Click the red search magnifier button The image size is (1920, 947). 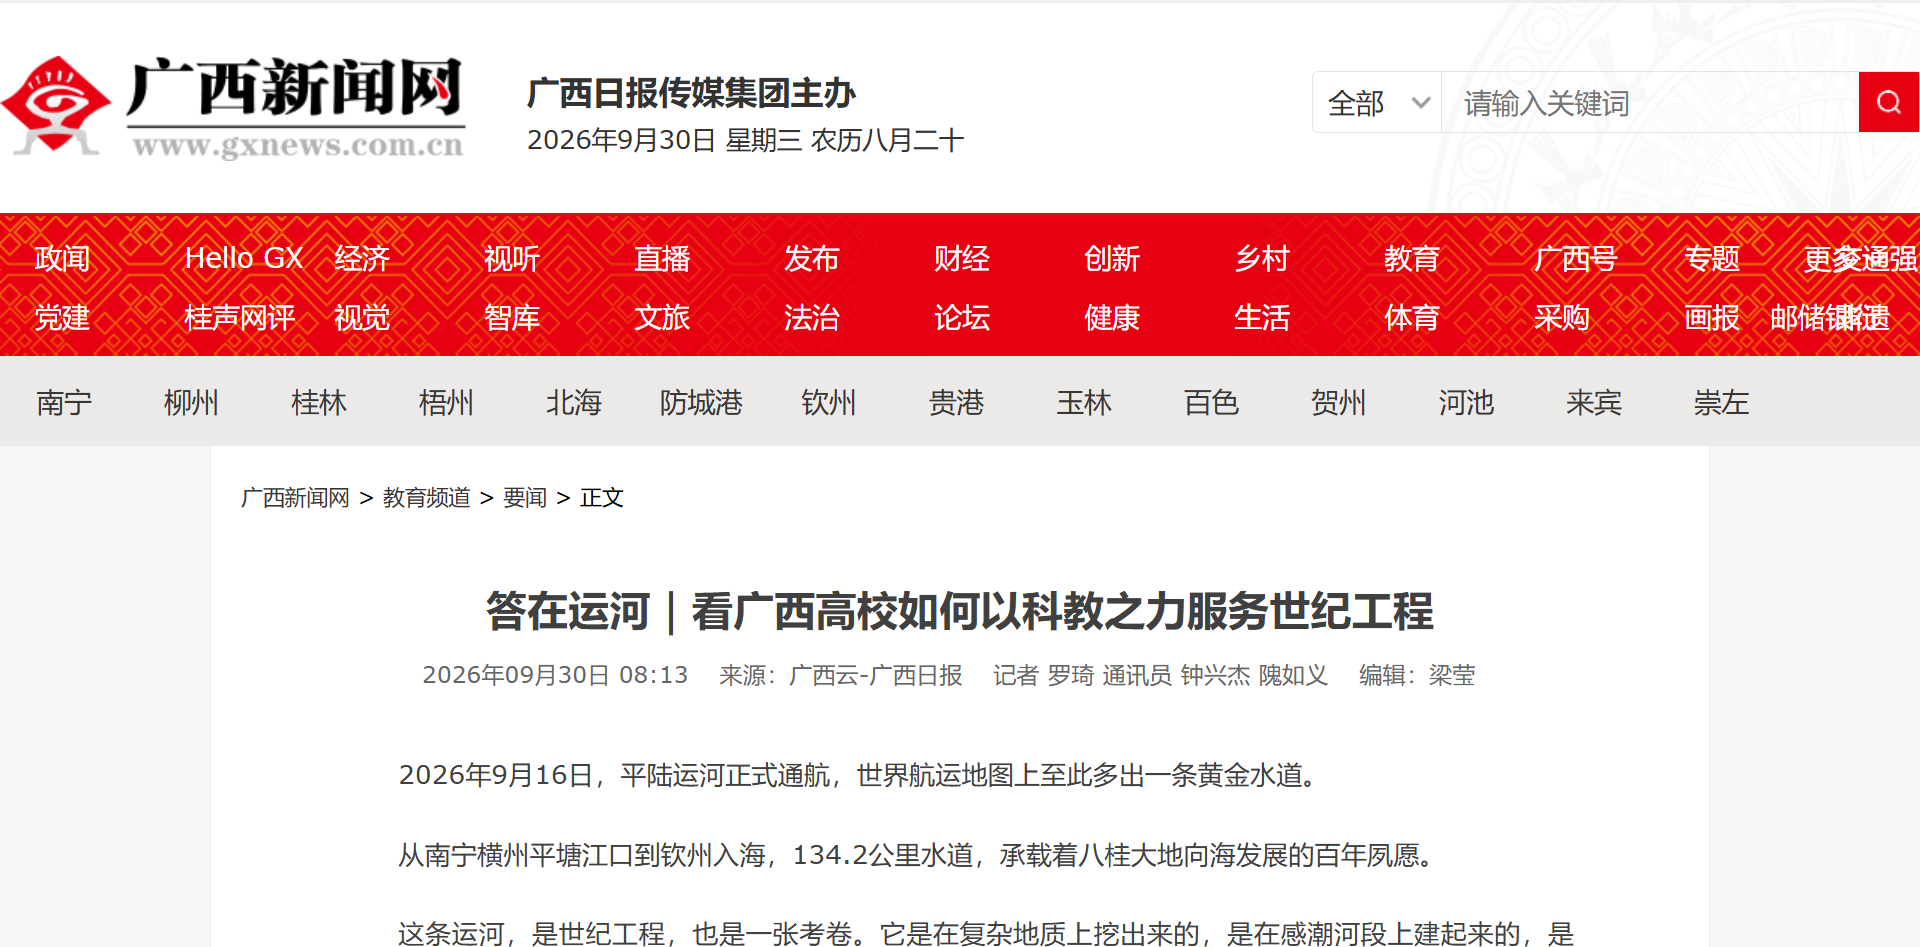click(x=1888, y=102)
